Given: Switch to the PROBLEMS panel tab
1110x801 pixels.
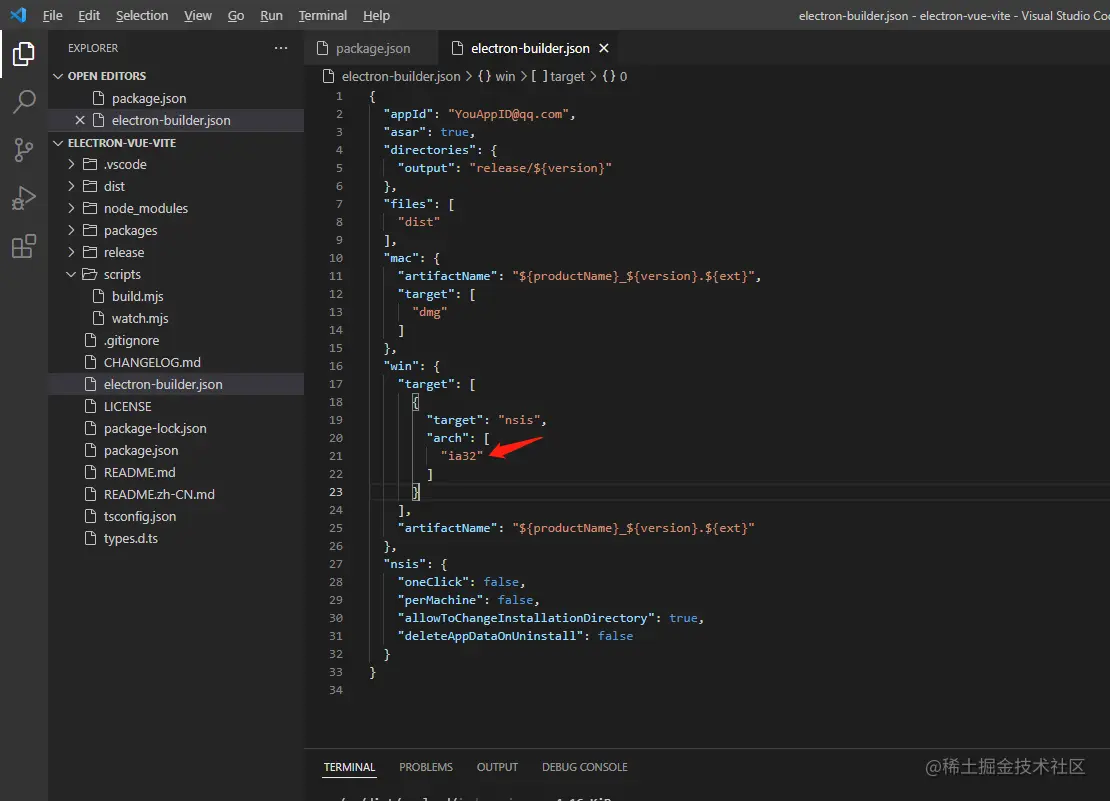Looking at the screenshot, I should tap(425, 767).
